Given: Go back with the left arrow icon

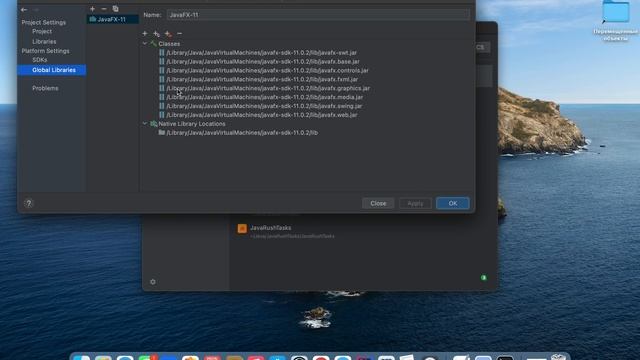Looking at the screenshot, I should [x=24, y=9].
